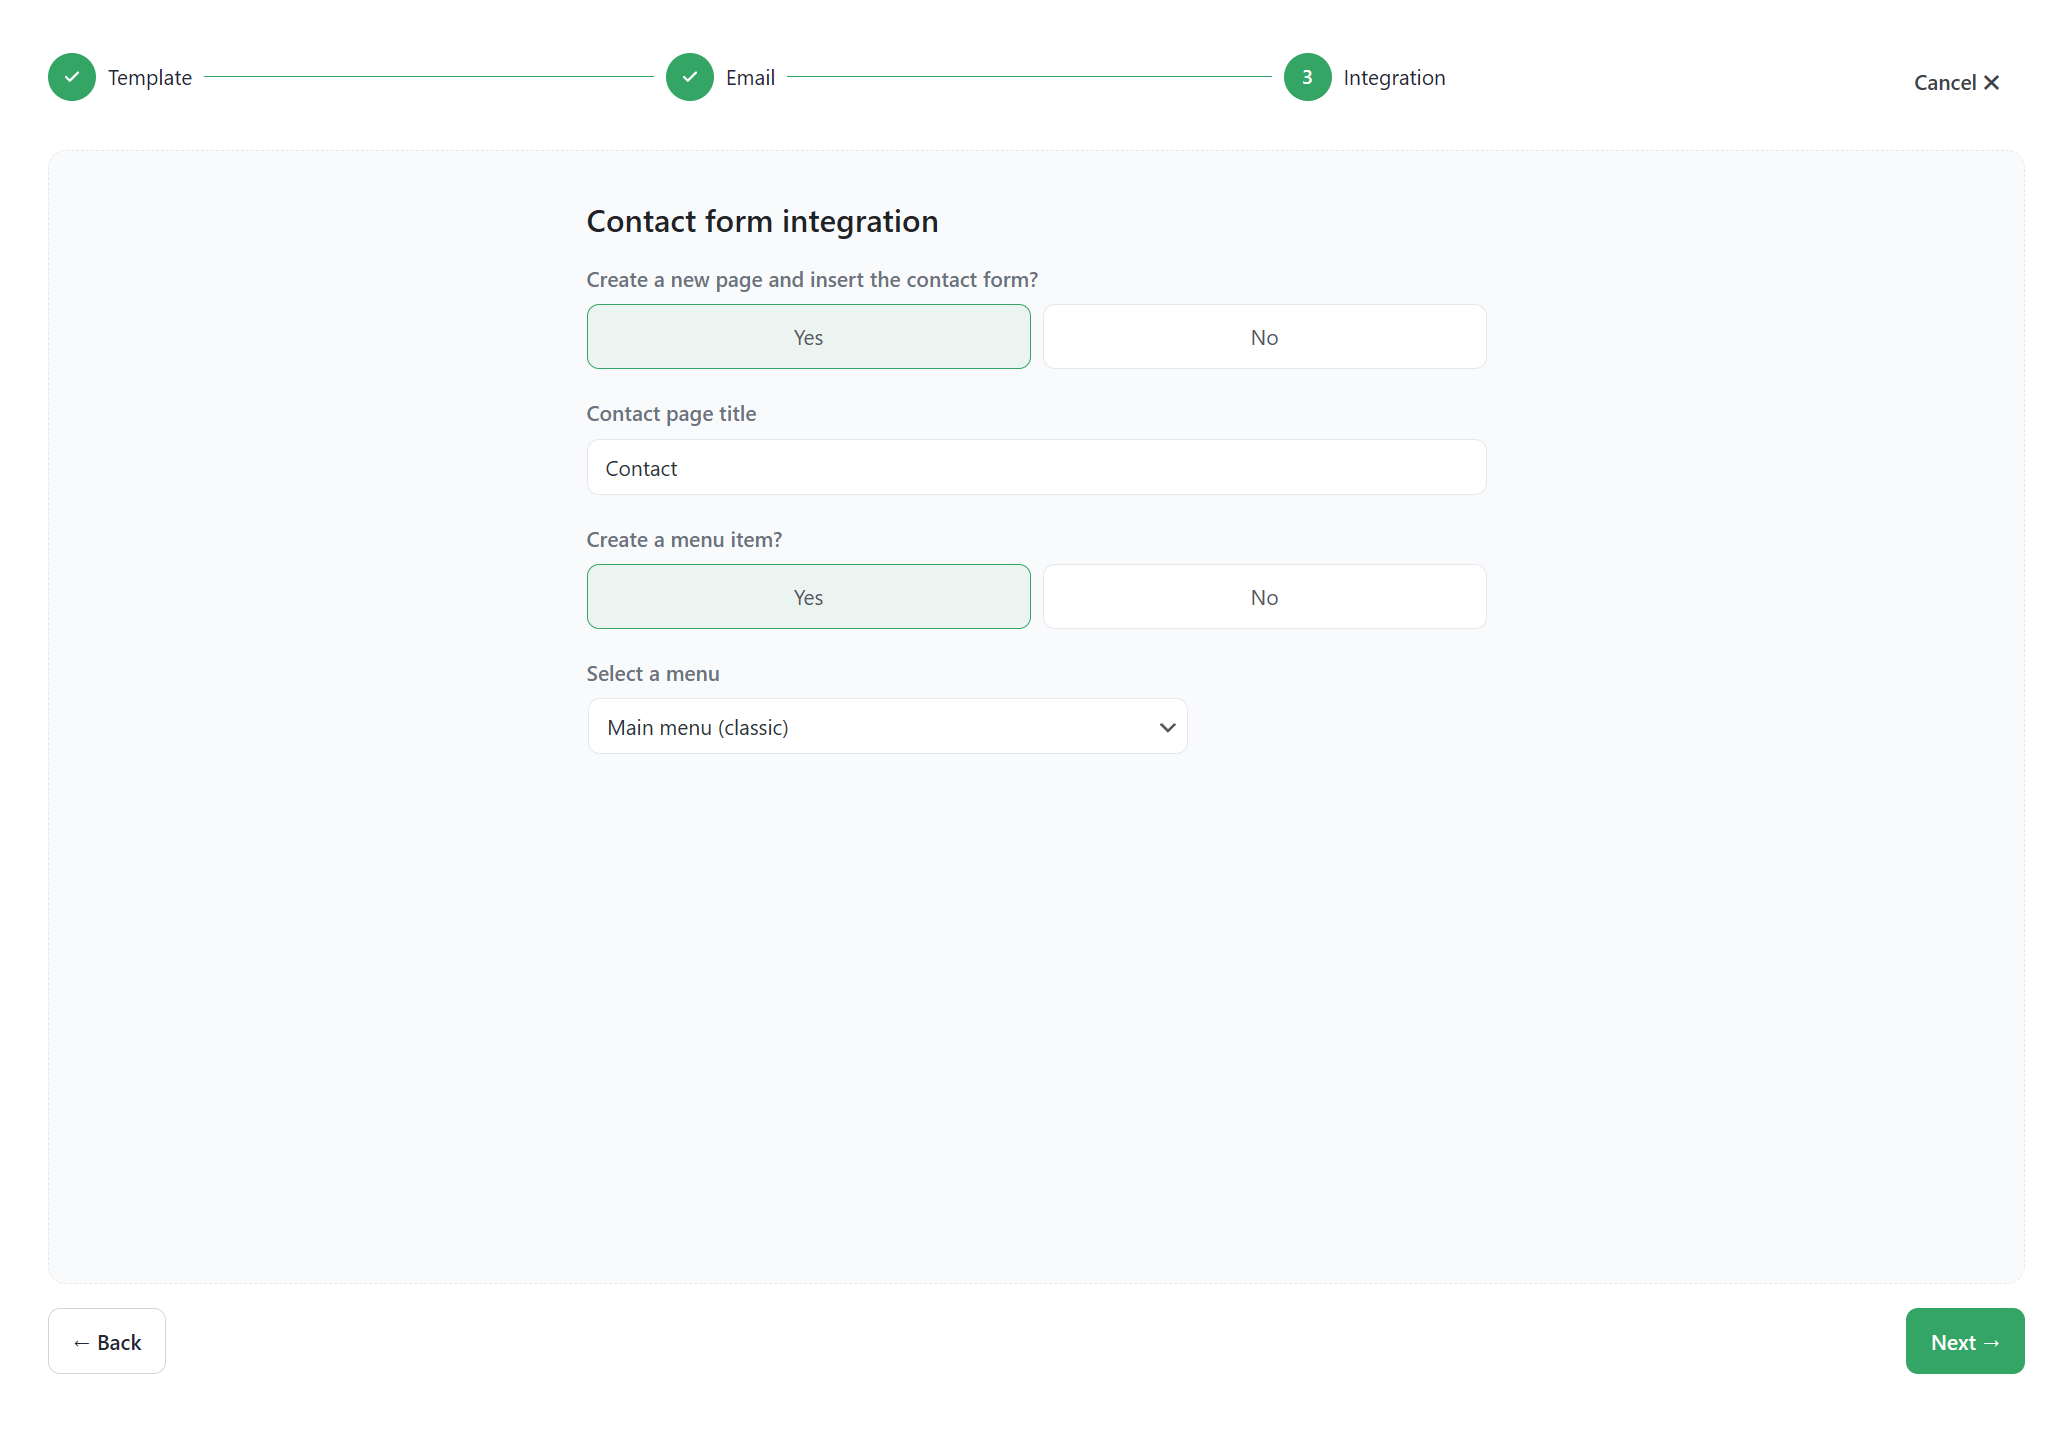
Task: Select the Integration step label
Action: (1394, 78)
